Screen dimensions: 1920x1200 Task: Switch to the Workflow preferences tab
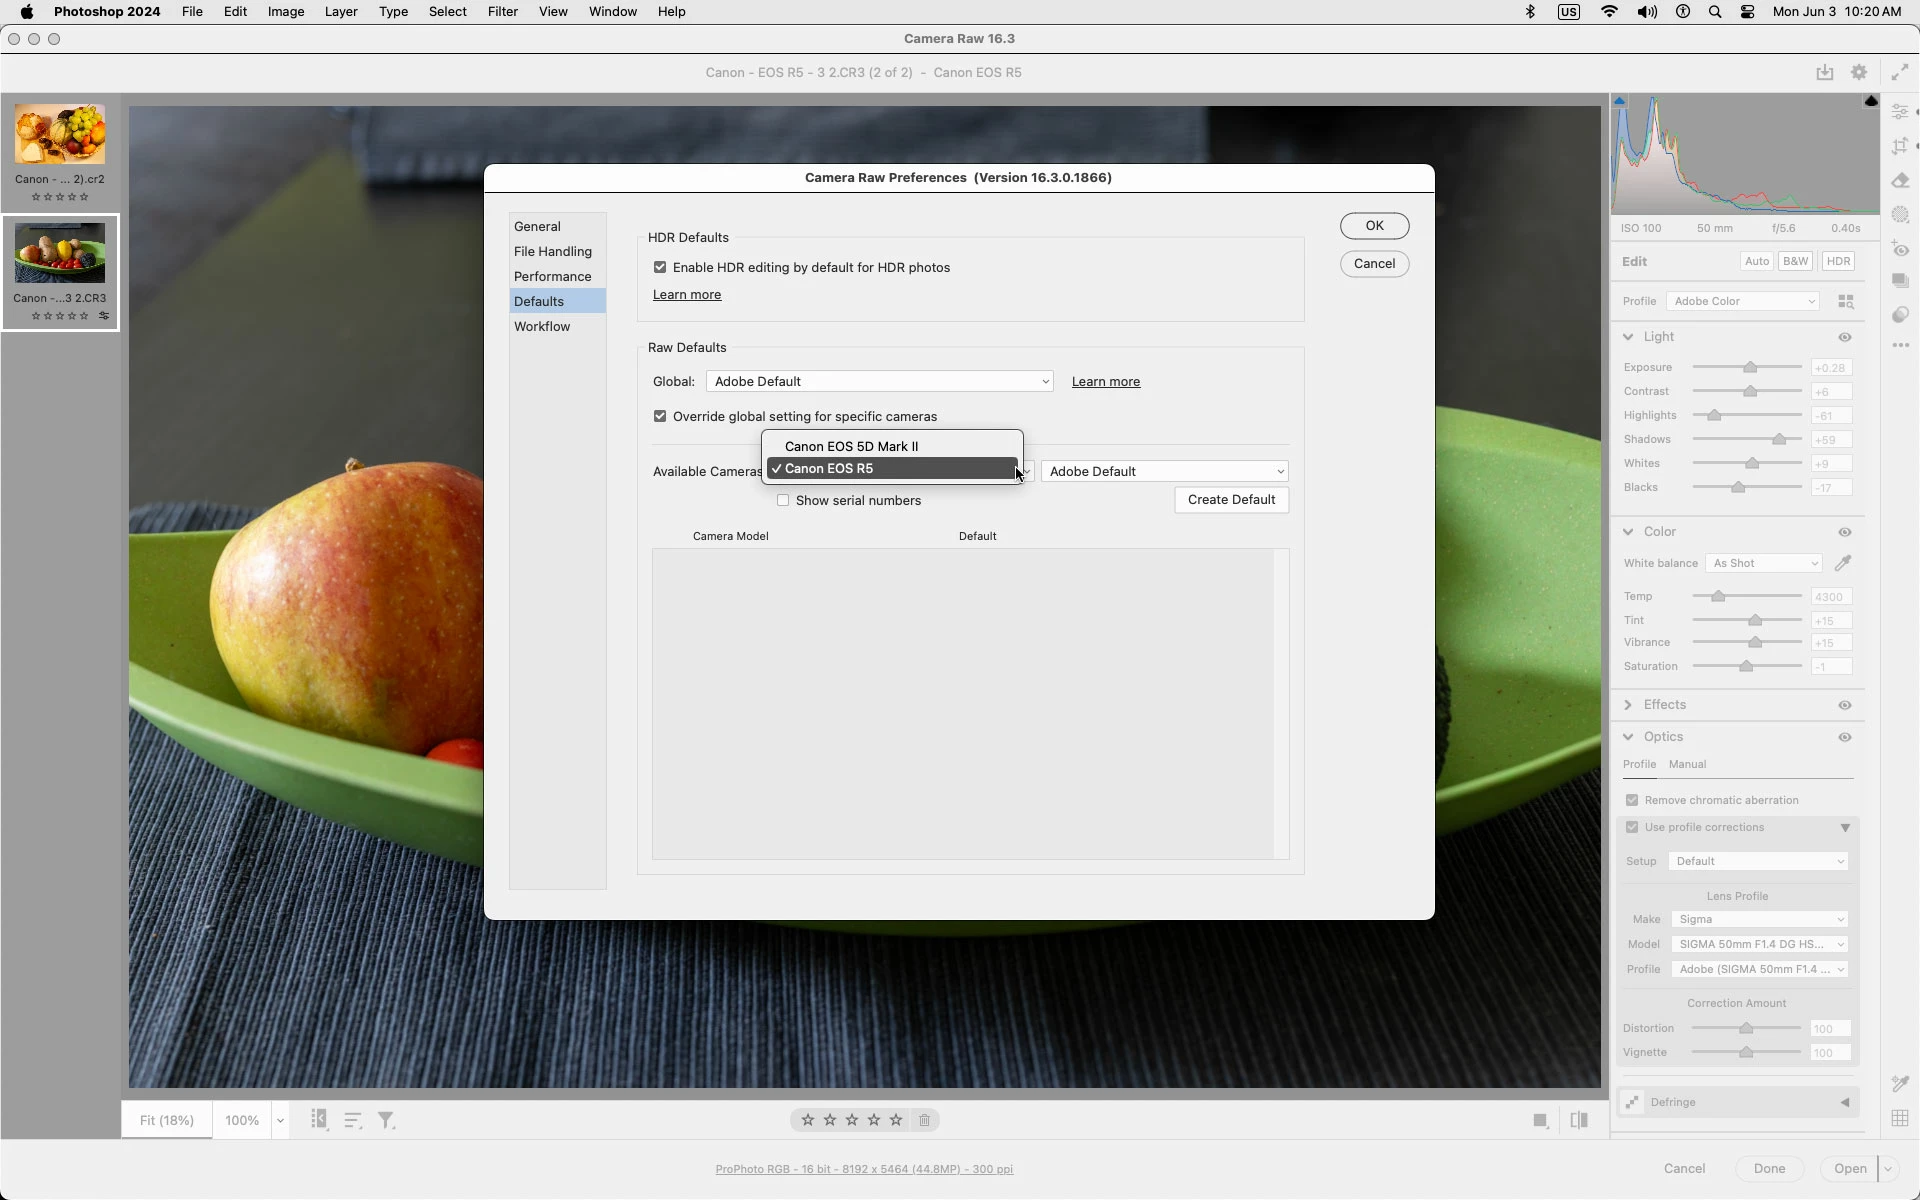pos(542,327)
